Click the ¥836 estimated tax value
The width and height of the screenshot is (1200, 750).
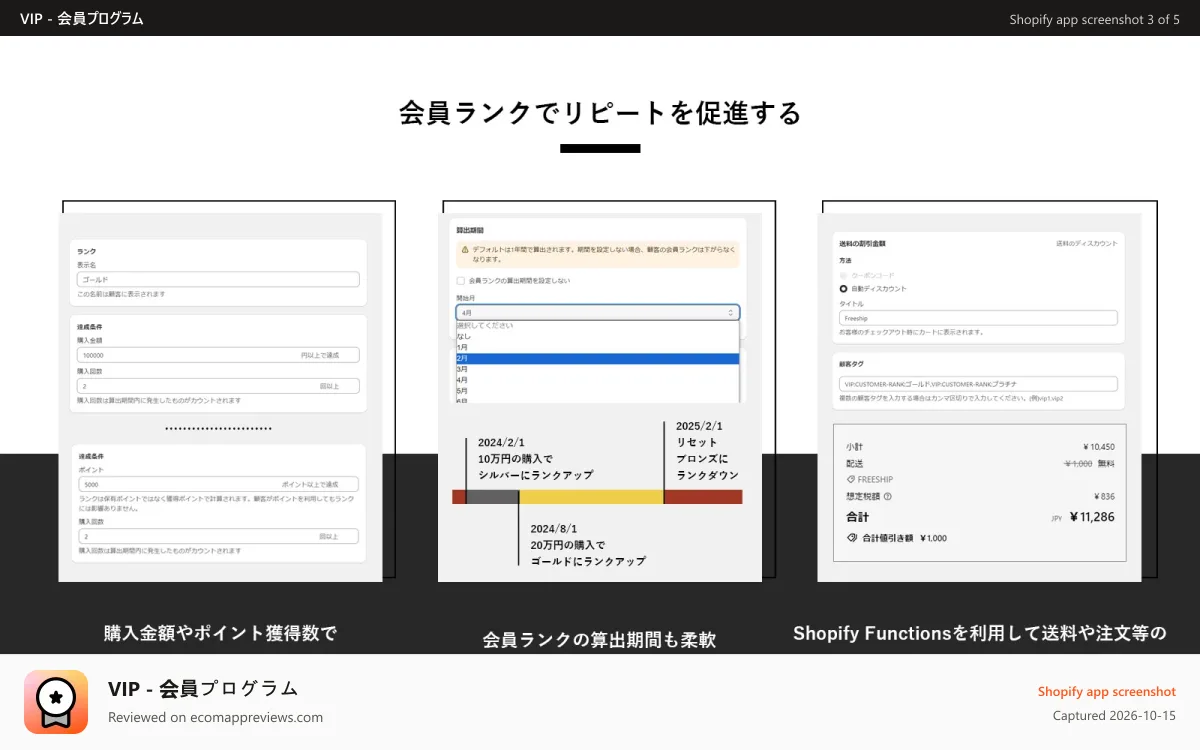(x=1105, y=496)
